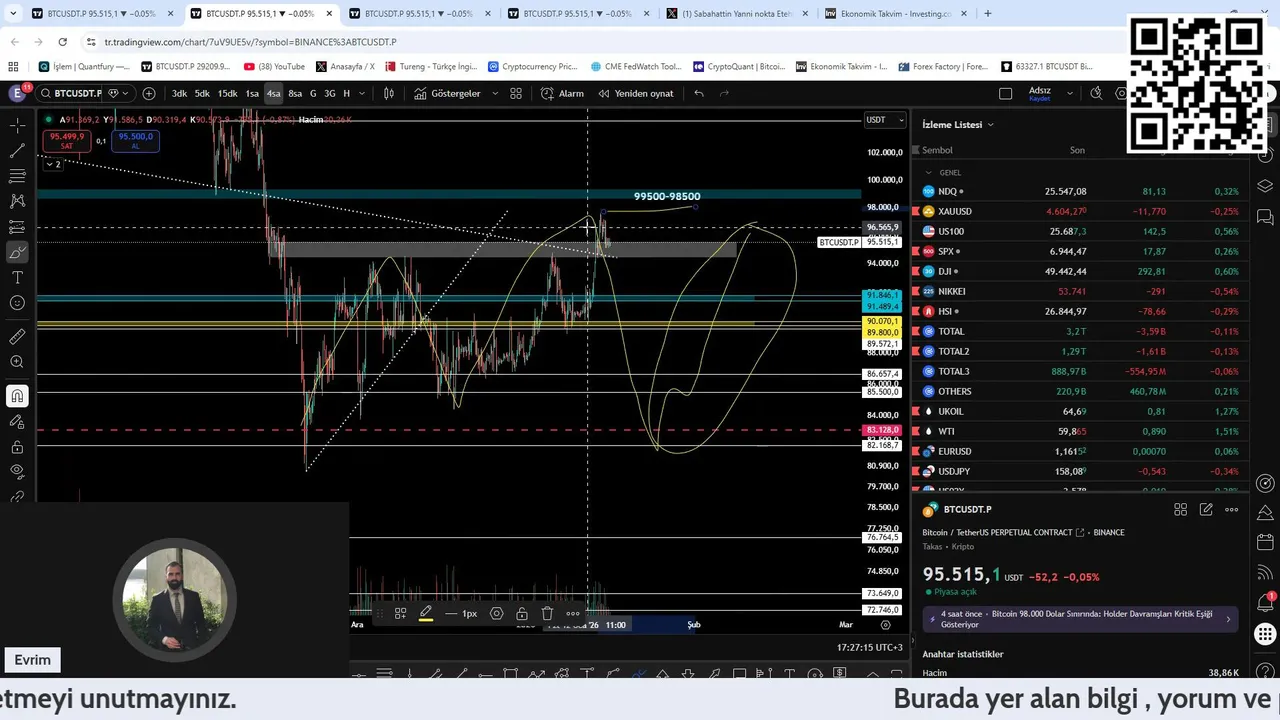Select the ruler measure tool
1280x720 pixels.
tap(17, 337)
